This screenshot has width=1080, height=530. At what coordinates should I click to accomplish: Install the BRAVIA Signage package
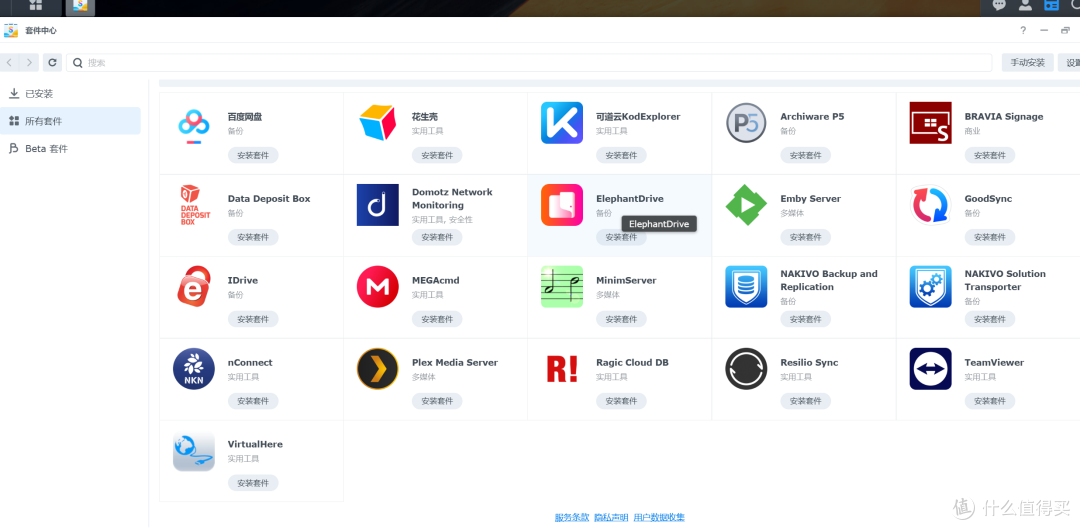990,155
